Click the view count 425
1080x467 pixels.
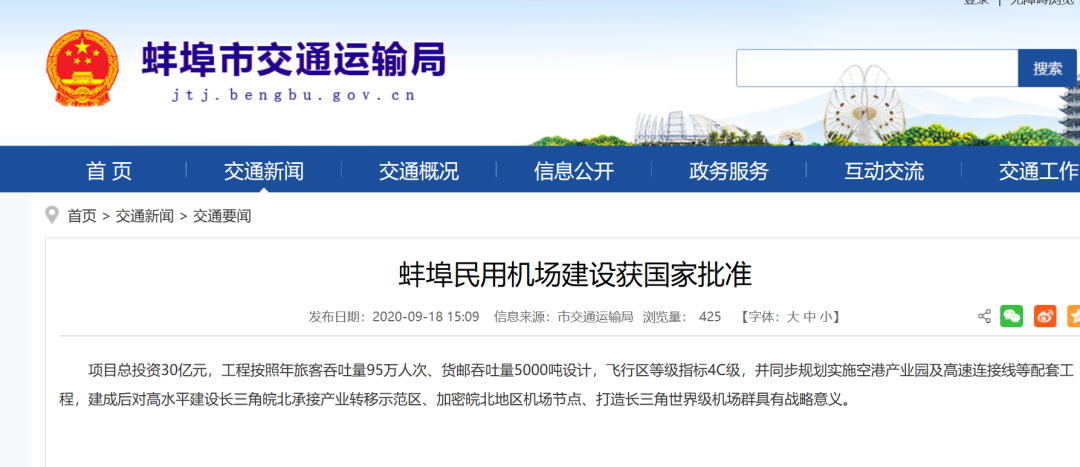point(709,317)
